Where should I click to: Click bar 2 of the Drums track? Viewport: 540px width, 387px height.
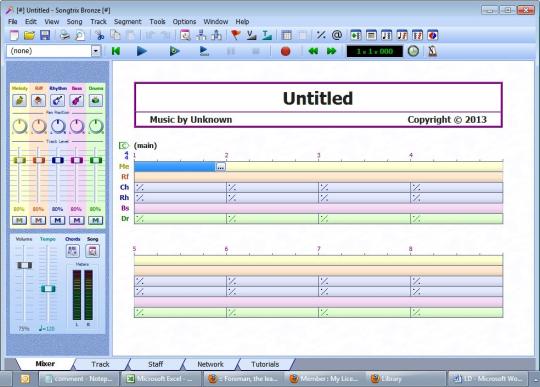point(272,219)
